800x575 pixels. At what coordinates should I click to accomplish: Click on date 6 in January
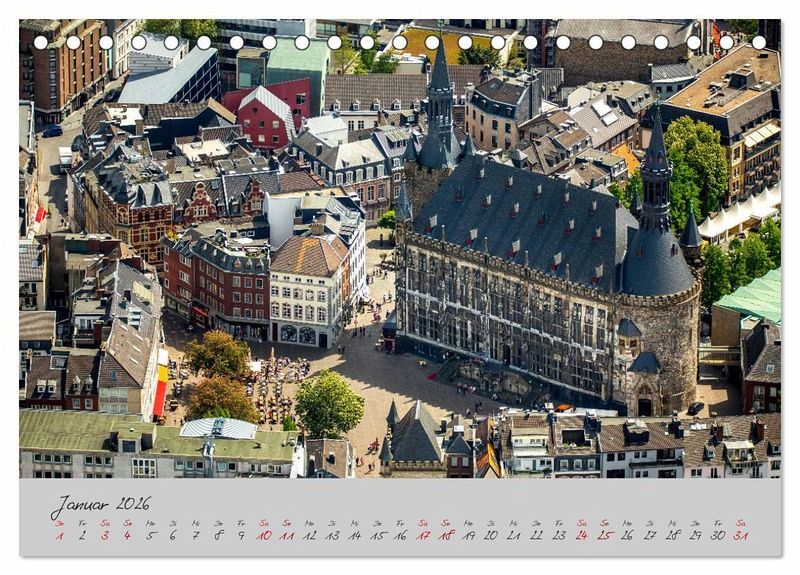coord(173,536)
